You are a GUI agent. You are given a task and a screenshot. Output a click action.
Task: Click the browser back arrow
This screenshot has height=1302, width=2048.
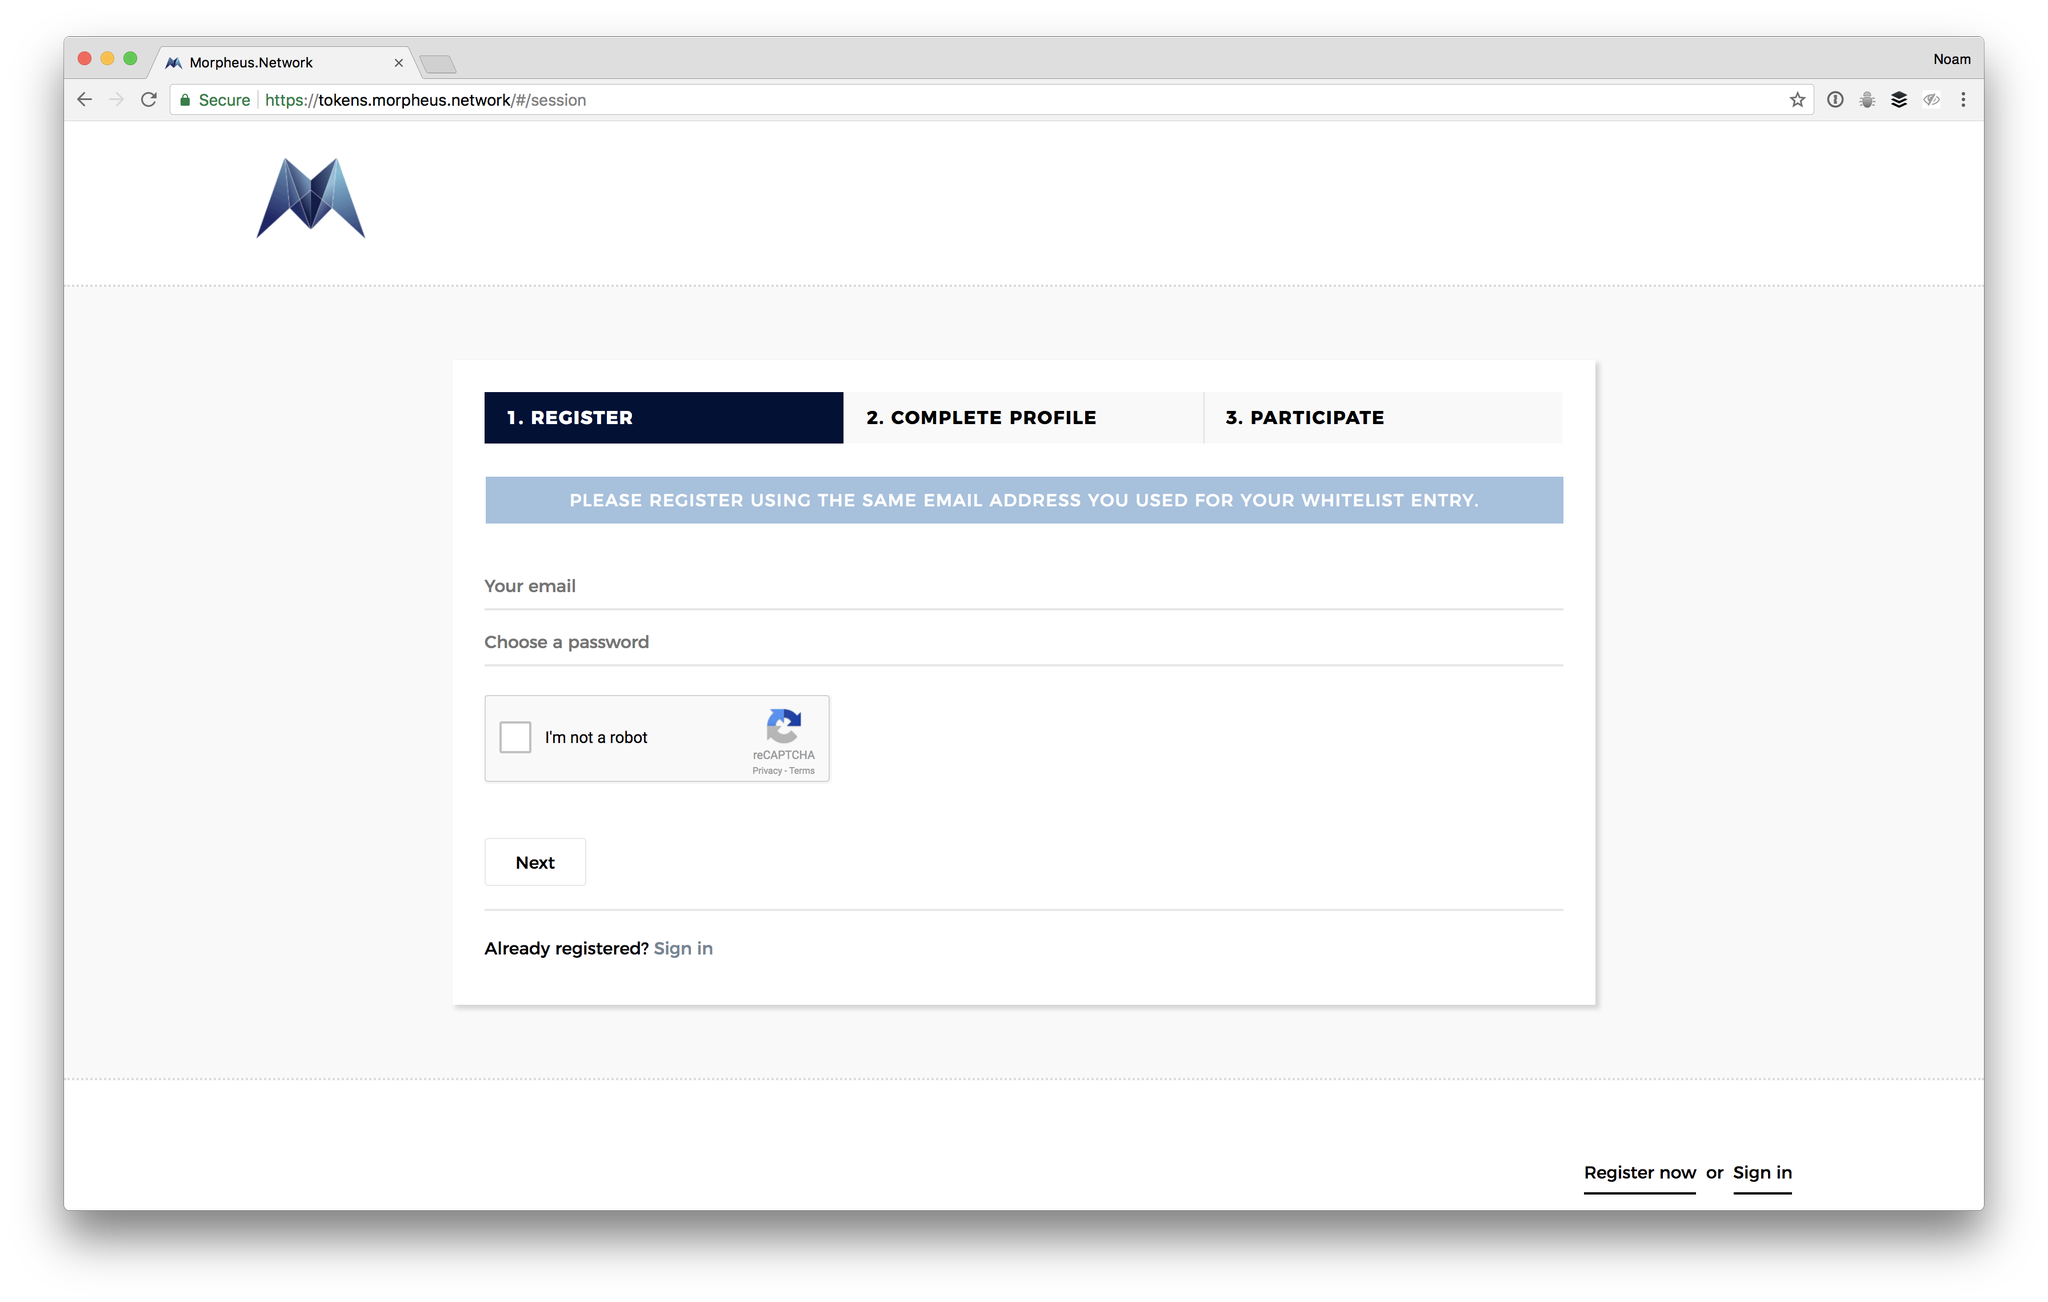[84, 99]
